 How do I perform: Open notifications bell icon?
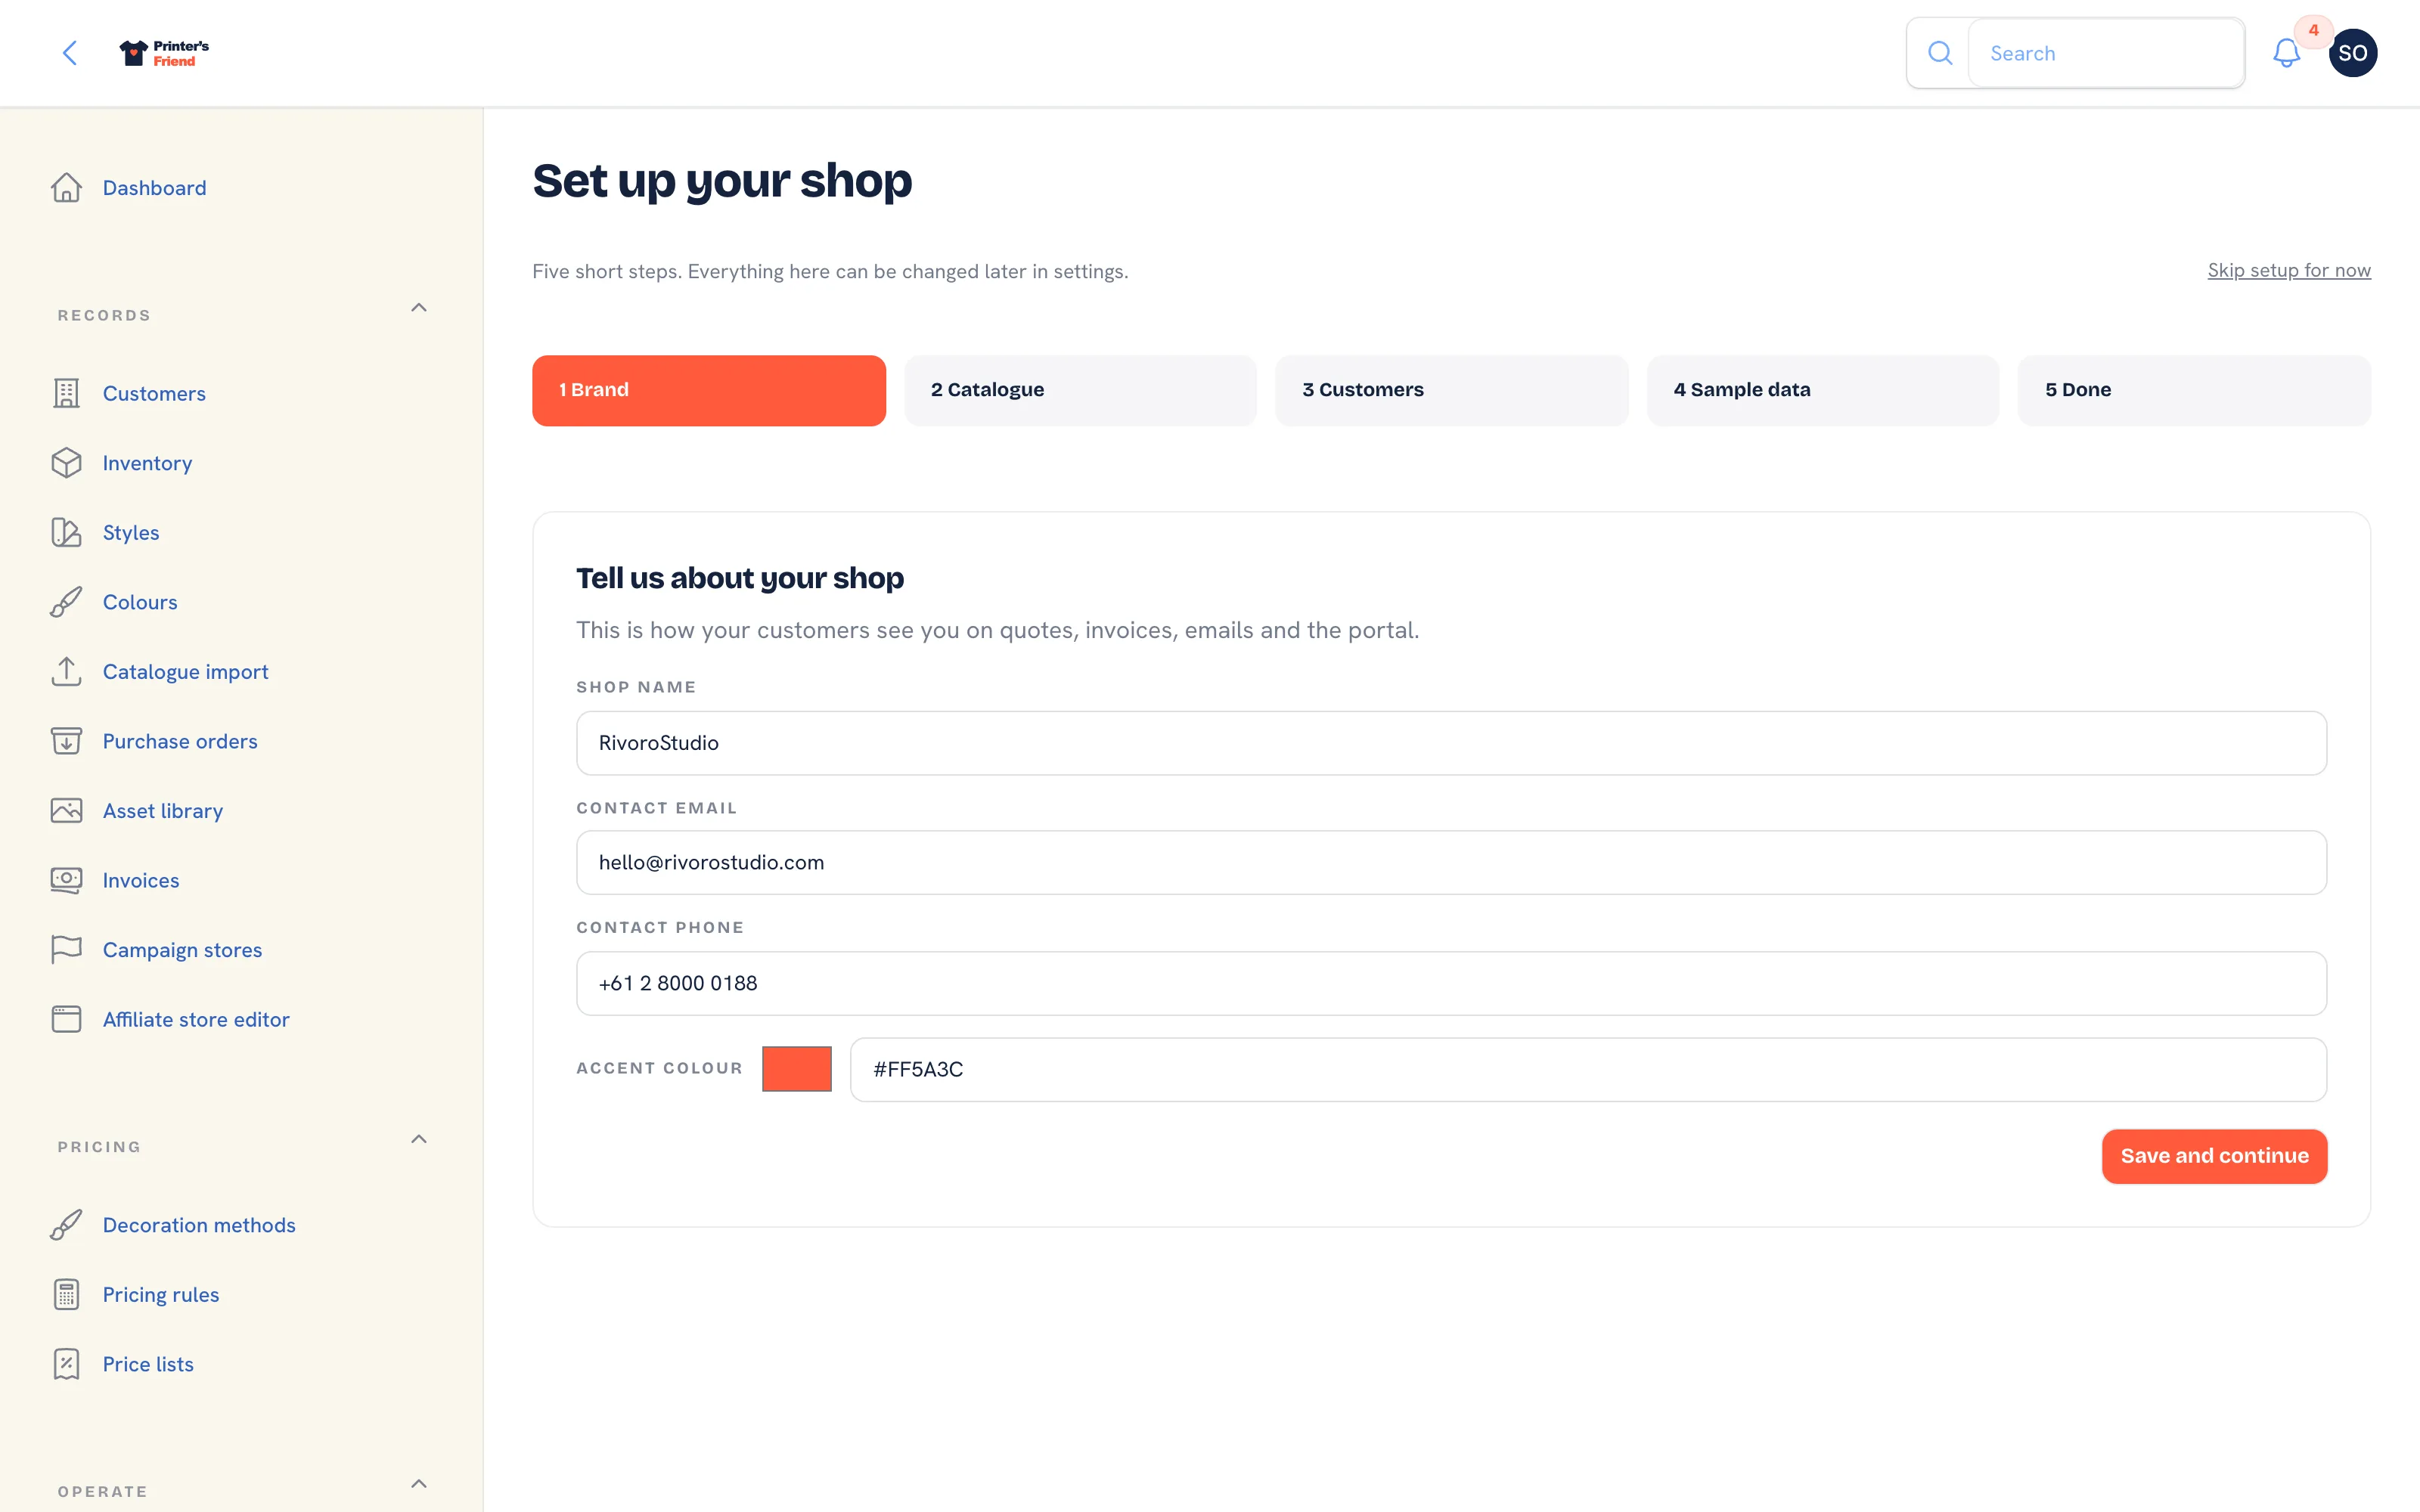(2286, 53)
